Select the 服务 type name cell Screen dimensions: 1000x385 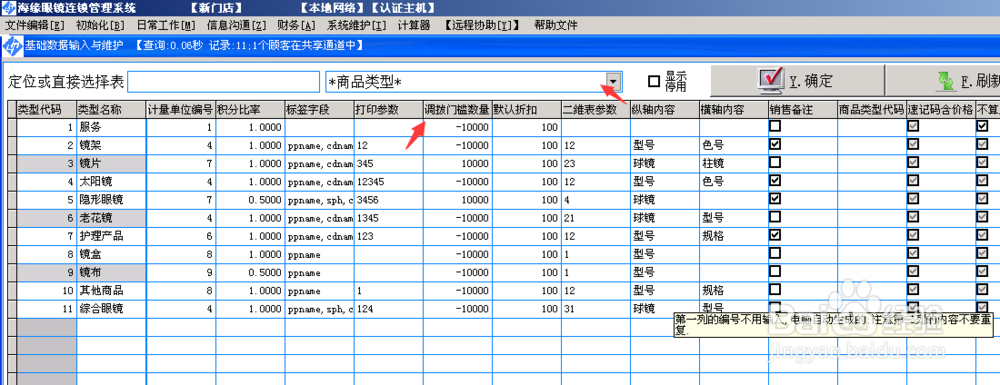tap(111, 127)
